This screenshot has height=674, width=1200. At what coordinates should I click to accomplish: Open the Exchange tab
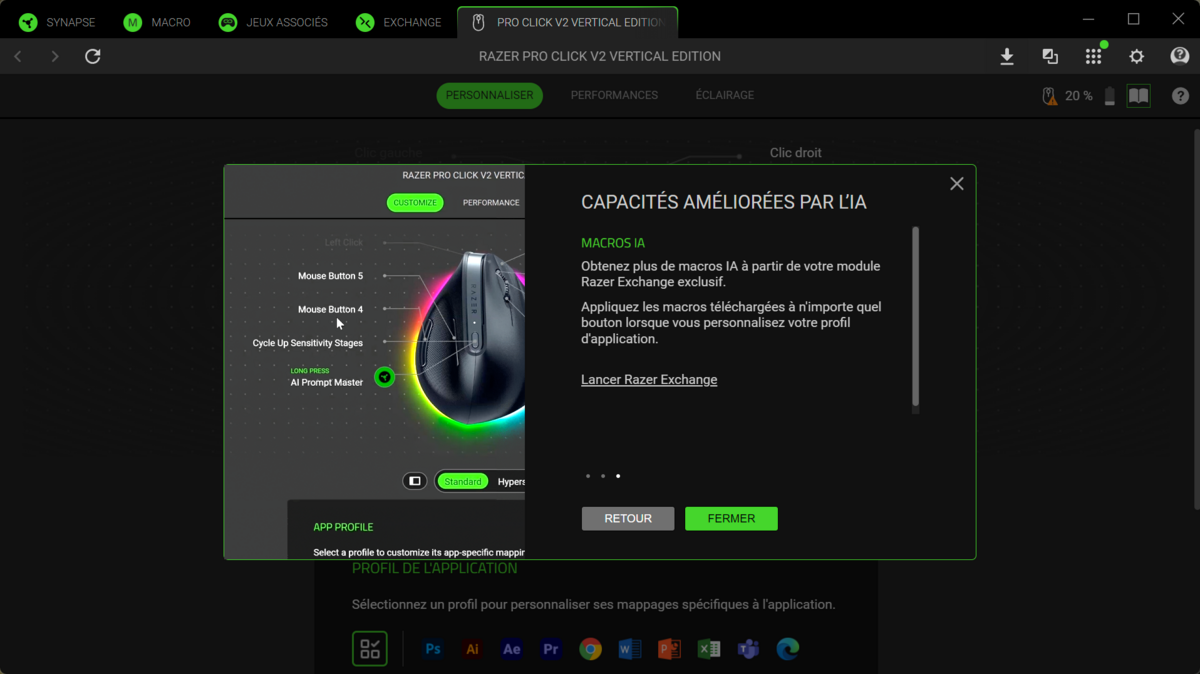[399, 22]
